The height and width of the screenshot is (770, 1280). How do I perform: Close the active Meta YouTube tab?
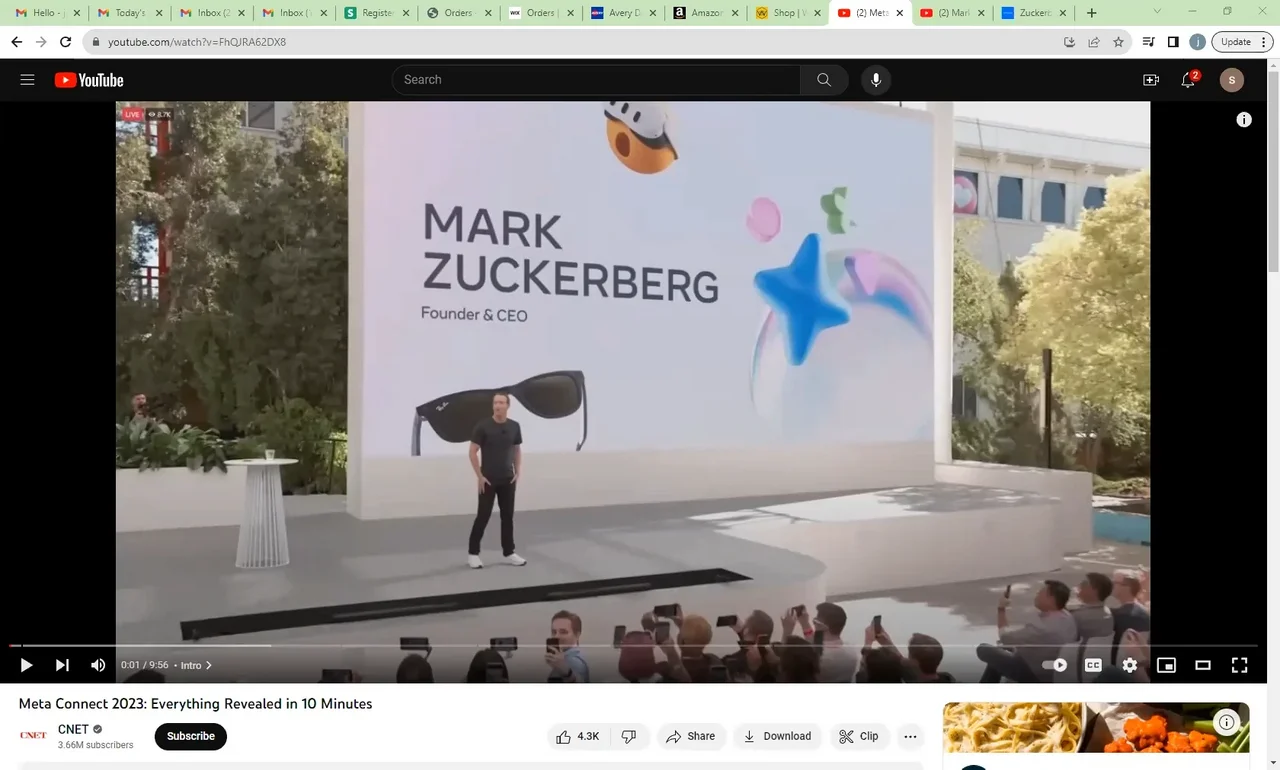[899, 13]
